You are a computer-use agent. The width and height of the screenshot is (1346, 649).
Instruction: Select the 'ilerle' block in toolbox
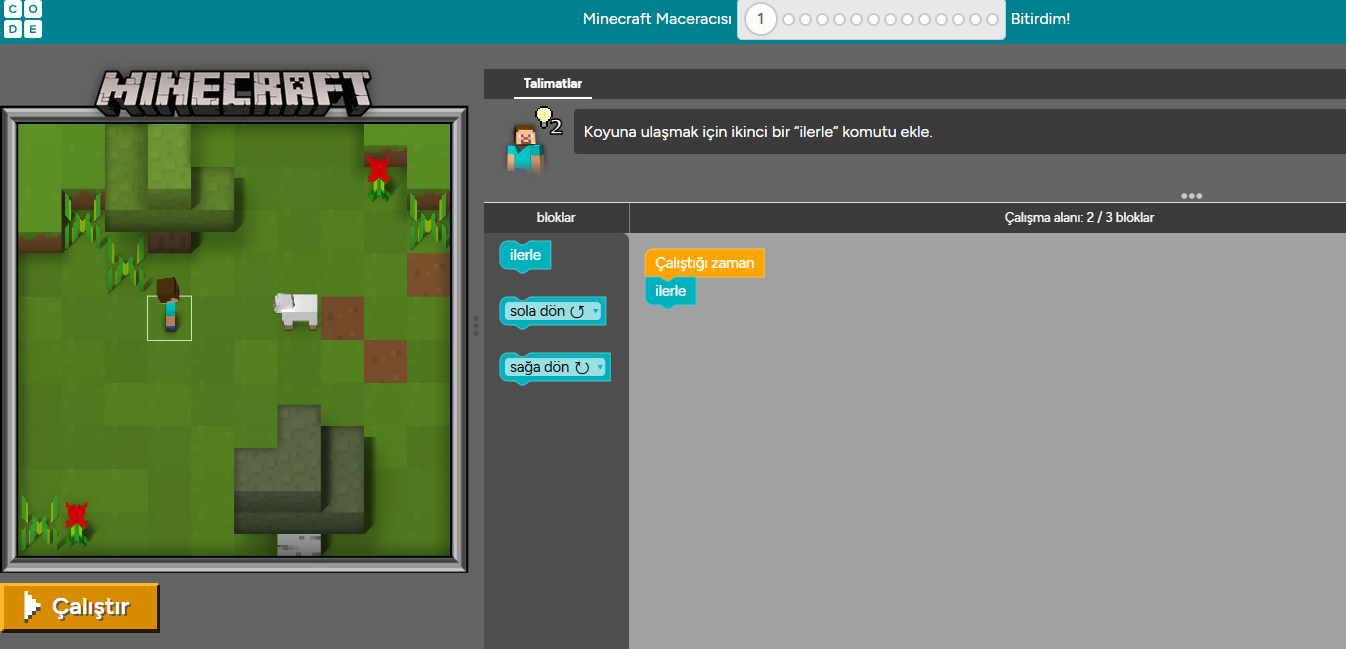[x=525, y=255]
